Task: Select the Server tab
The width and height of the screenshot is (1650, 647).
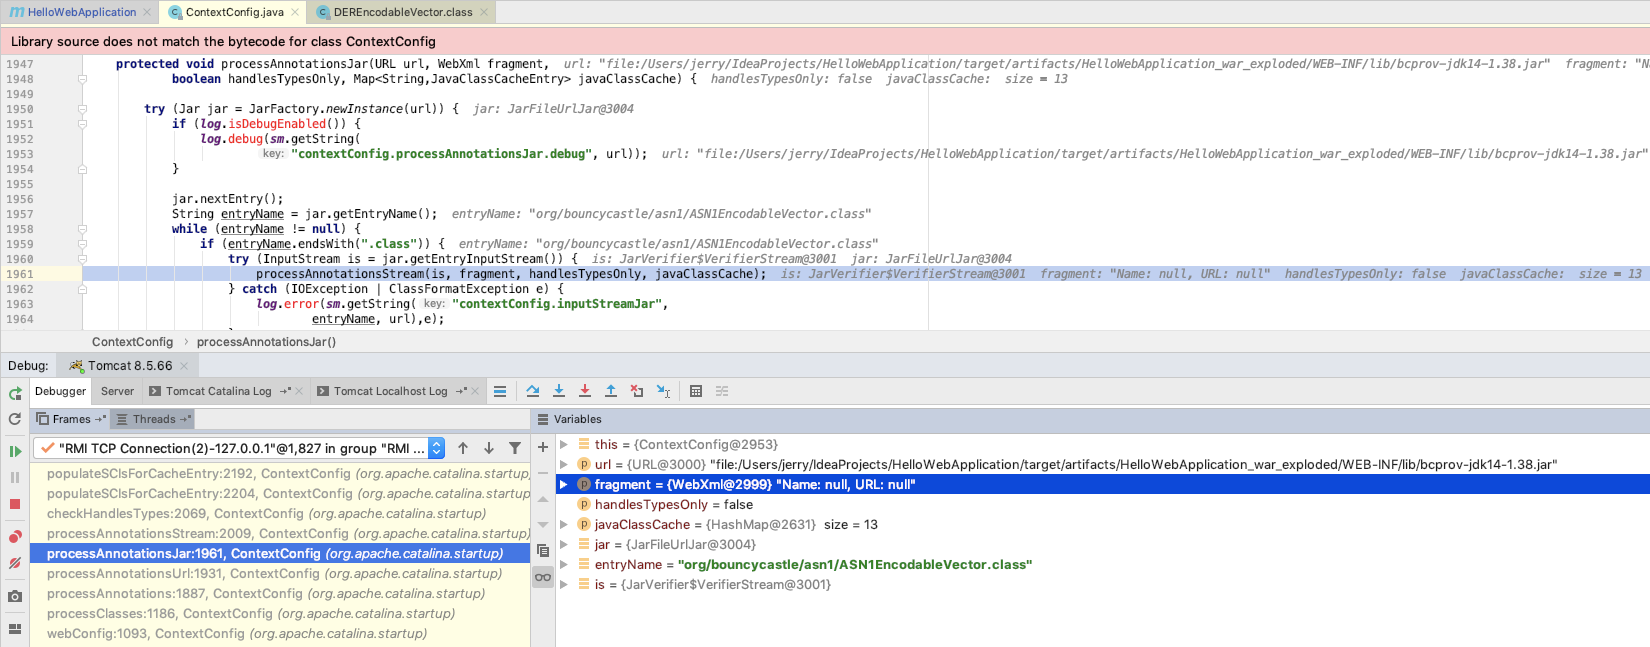Action: click(x=117, y=391)
